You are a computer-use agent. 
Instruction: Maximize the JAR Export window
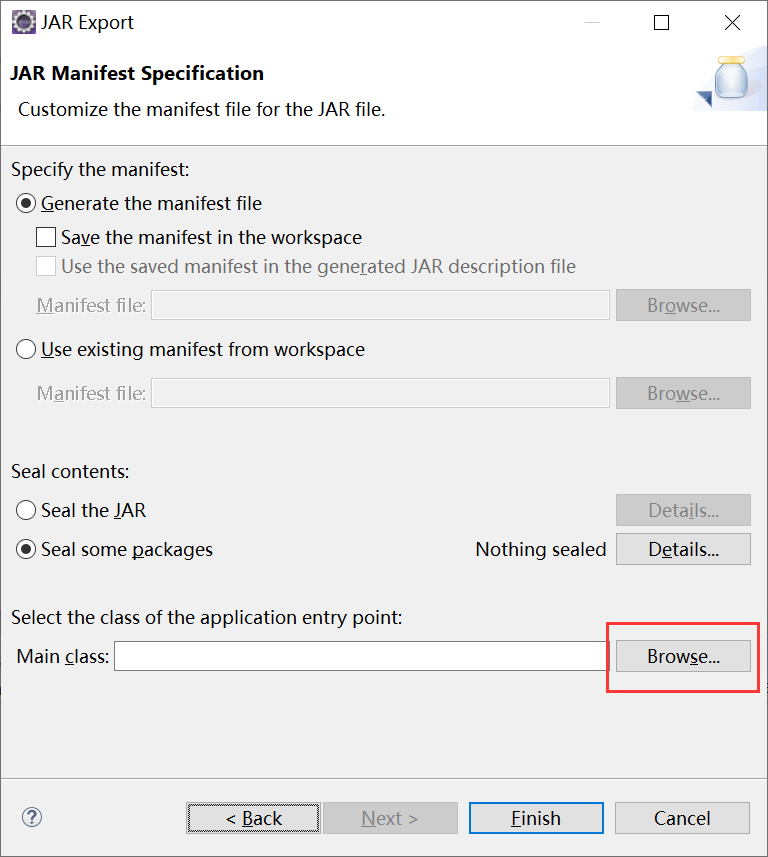pyautogui.click(x=661, y=22)
